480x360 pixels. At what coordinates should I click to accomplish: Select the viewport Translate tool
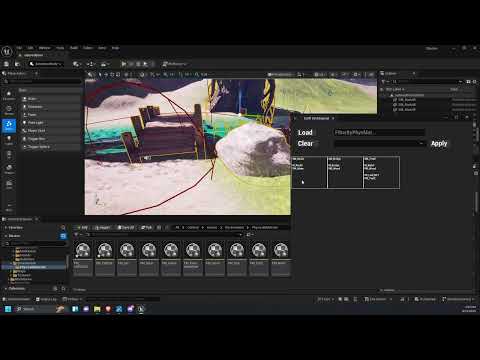(106, 75)
